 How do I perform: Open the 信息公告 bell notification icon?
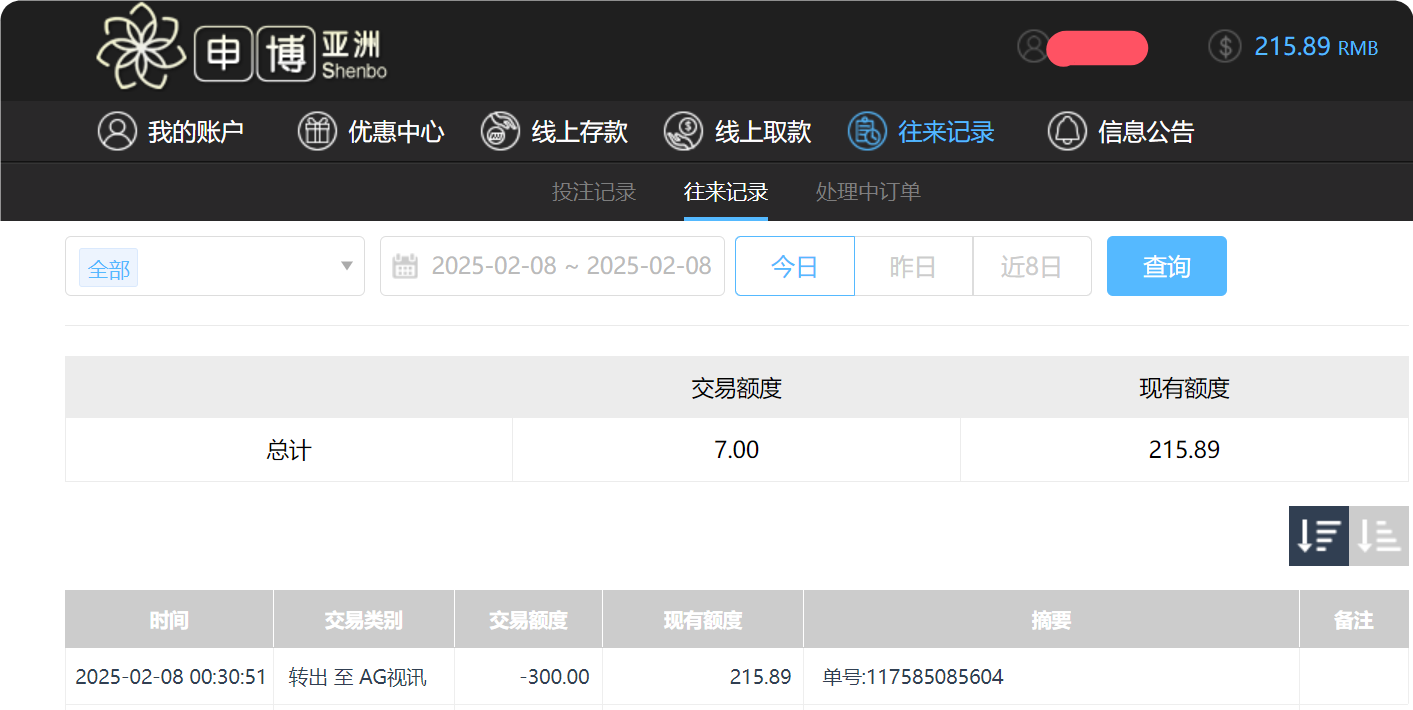tap(1067, 131)
